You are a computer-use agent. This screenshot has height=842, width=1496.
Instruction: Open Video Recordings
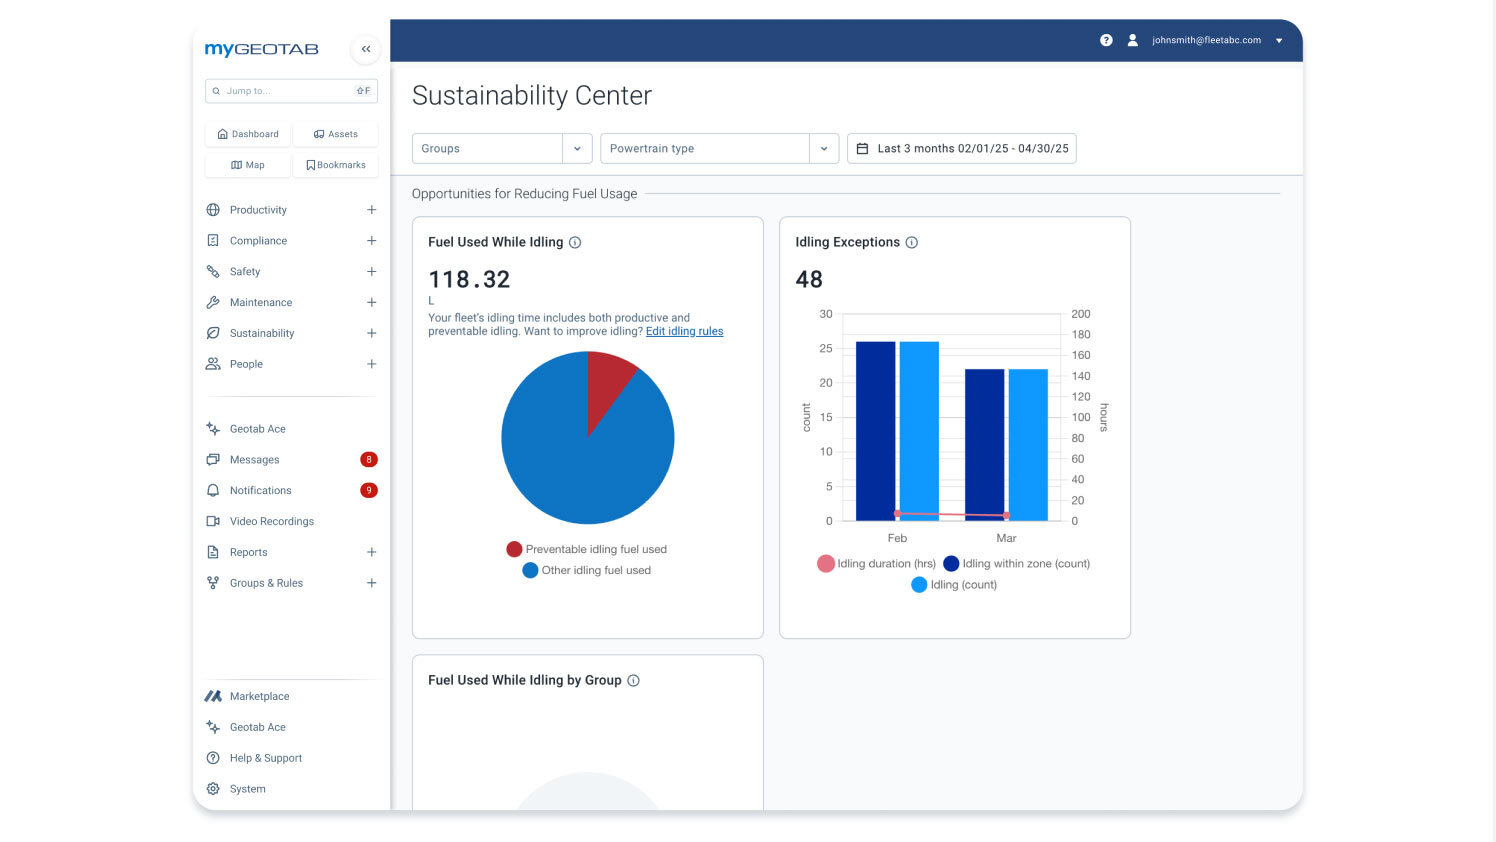[x=271, y=521]
